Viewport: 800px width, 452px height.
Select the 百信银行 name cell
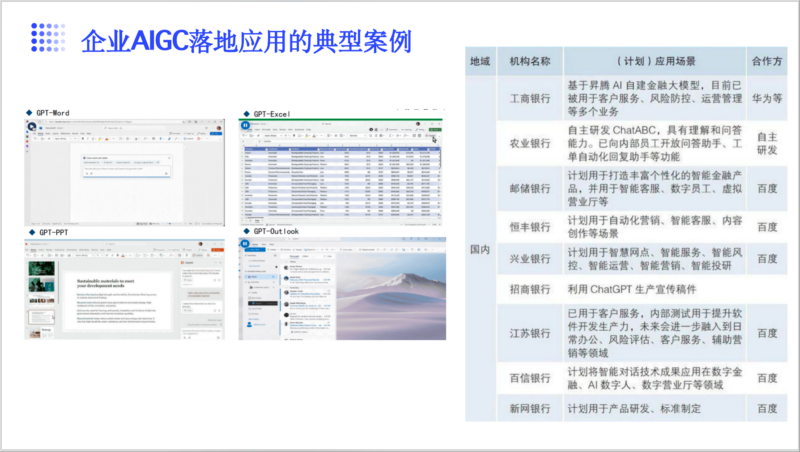(x=530, y=378)
